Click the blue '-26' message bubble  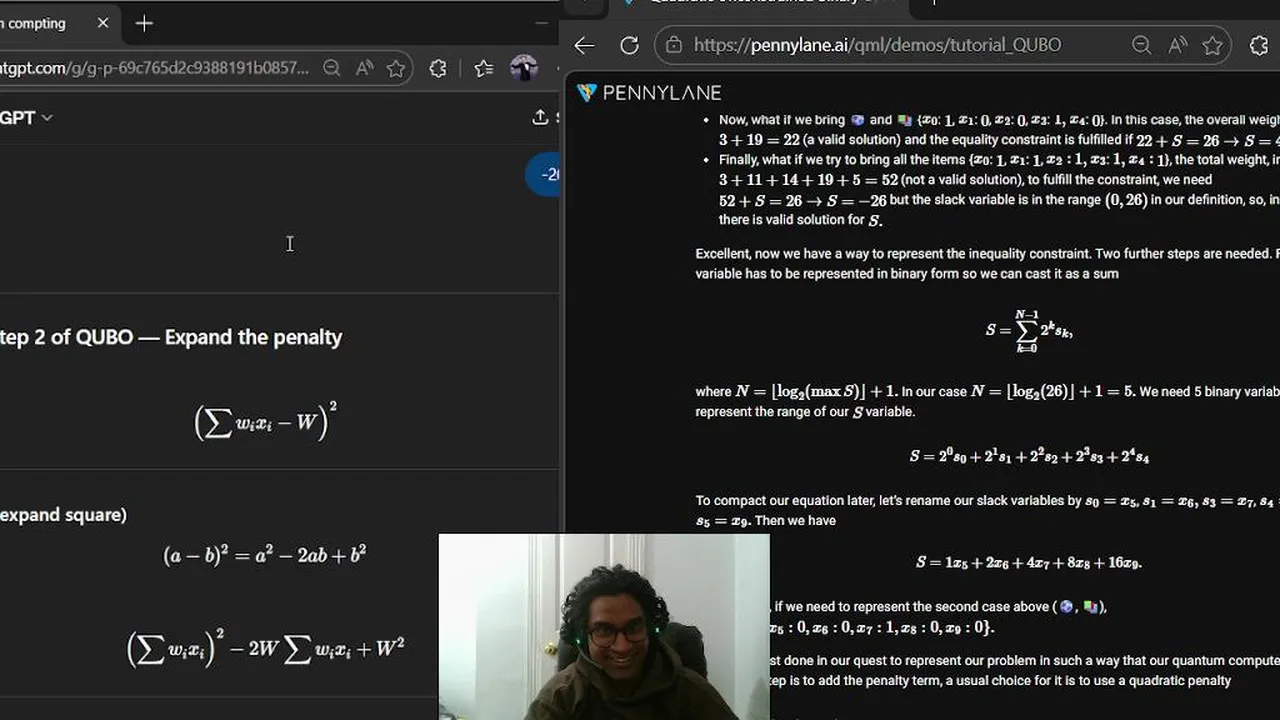click(543, 174)
